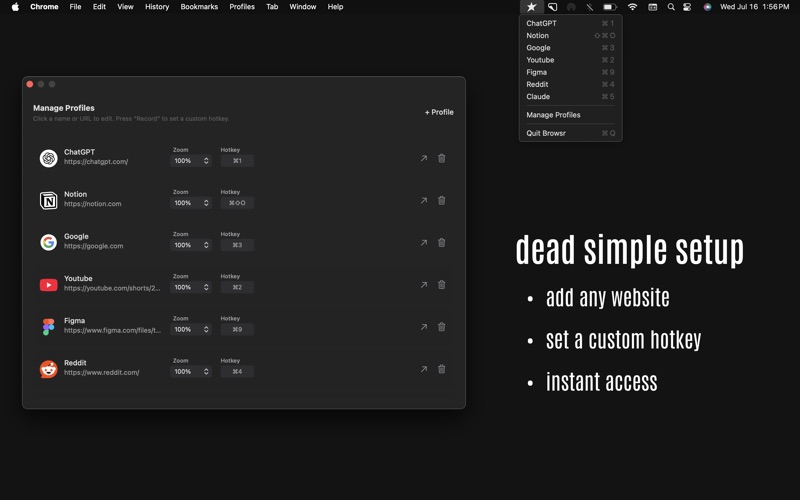Image resolution: width=800 pixels, height=500 pixels.
Task: Open the Reddit profile arrow icon
Action: [x=424, y=369]
